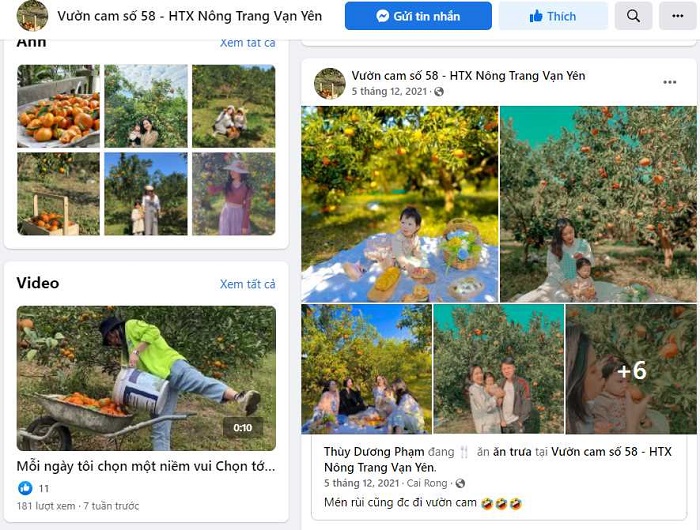Image resolution: width=700 pixels, height=530 pixels.
Task: Open the post options three-dot menu
Action: 670,82
